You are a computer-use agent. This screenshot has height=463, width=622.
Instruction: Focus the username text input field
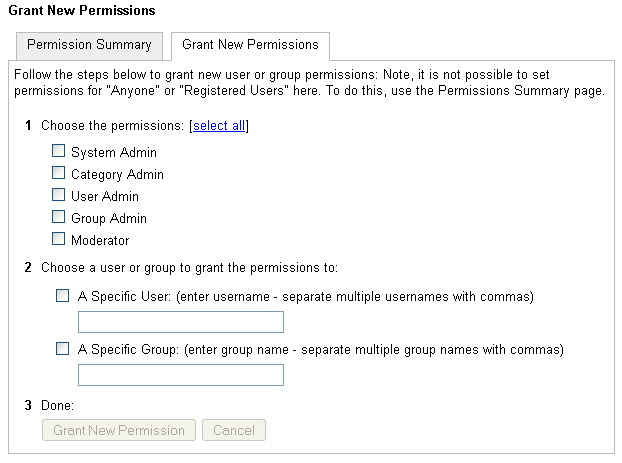click(181, 322)
